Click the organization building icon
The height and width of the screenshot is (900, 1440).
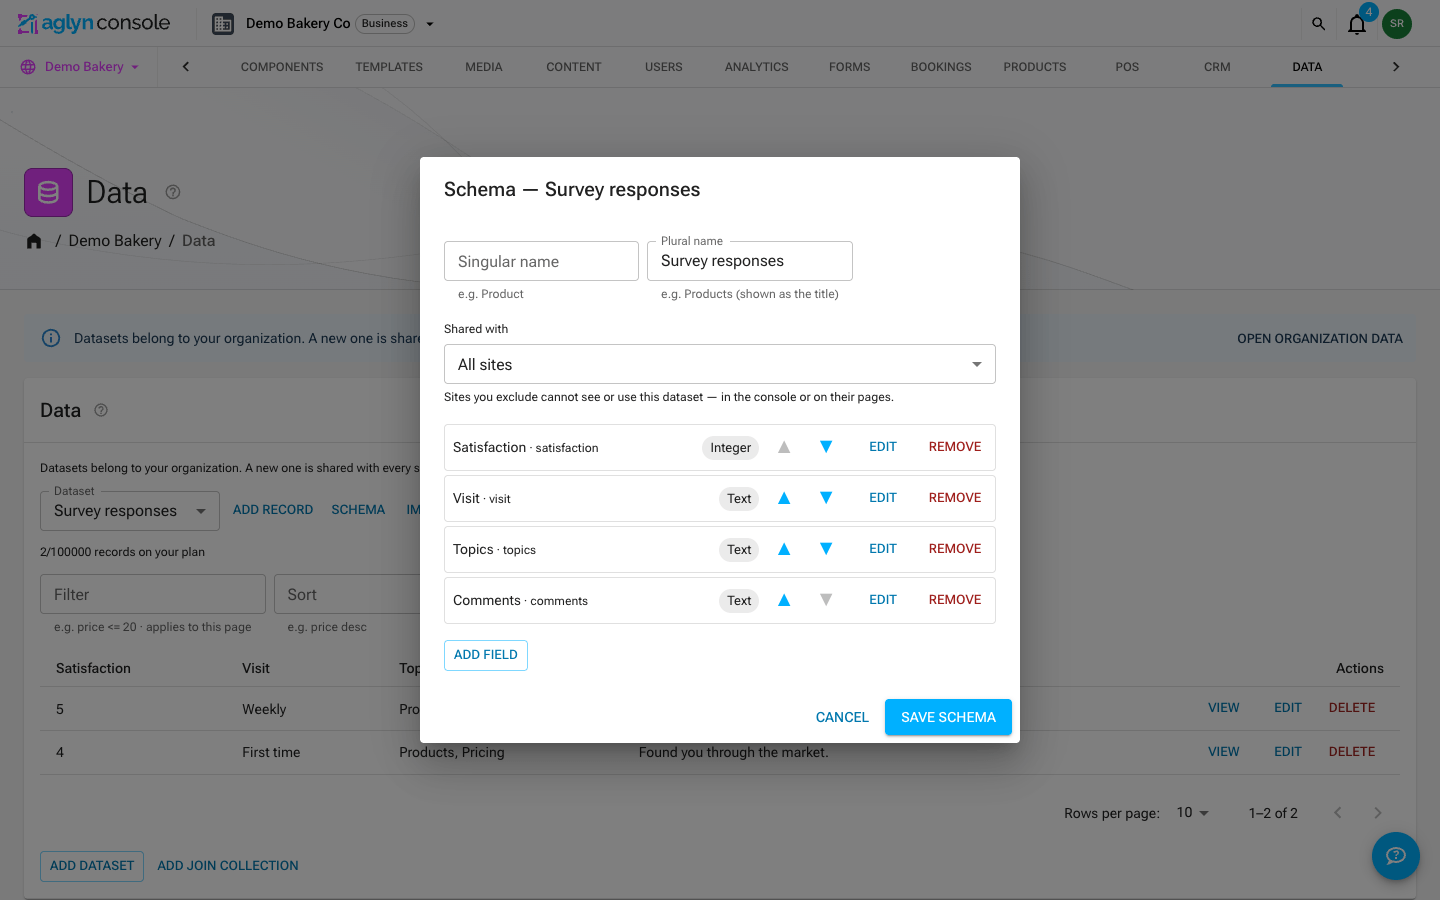(223, 24)
